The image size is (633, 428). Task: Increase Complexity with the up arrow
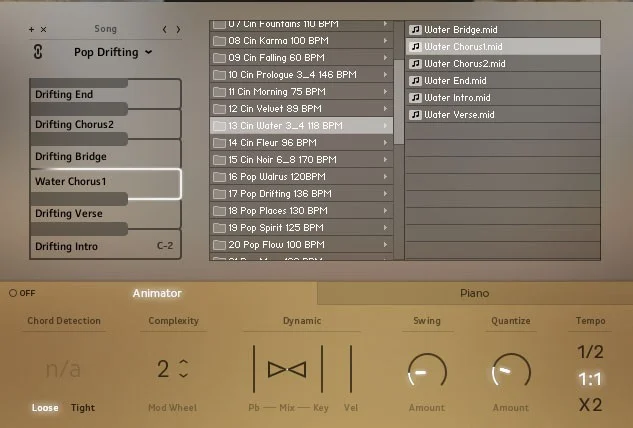pyautogui.click(x=184, y=362)
